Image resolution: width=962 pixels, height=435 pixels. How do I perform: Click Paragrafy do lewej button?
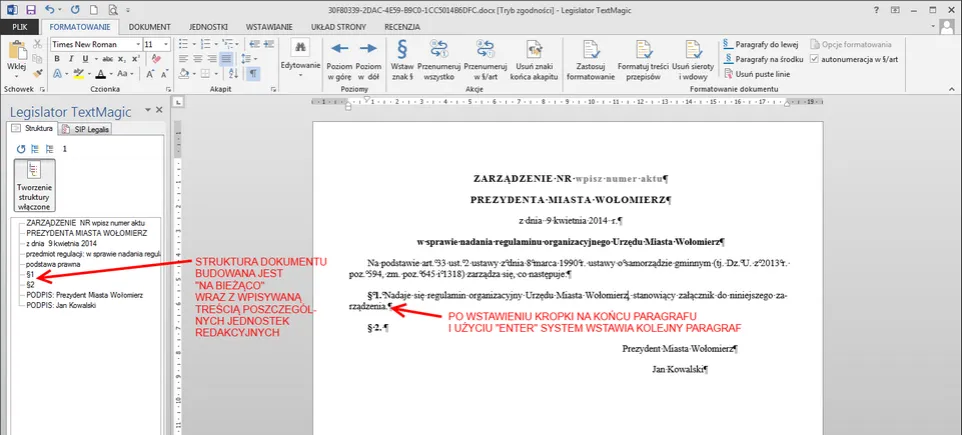tap(759, 45)
